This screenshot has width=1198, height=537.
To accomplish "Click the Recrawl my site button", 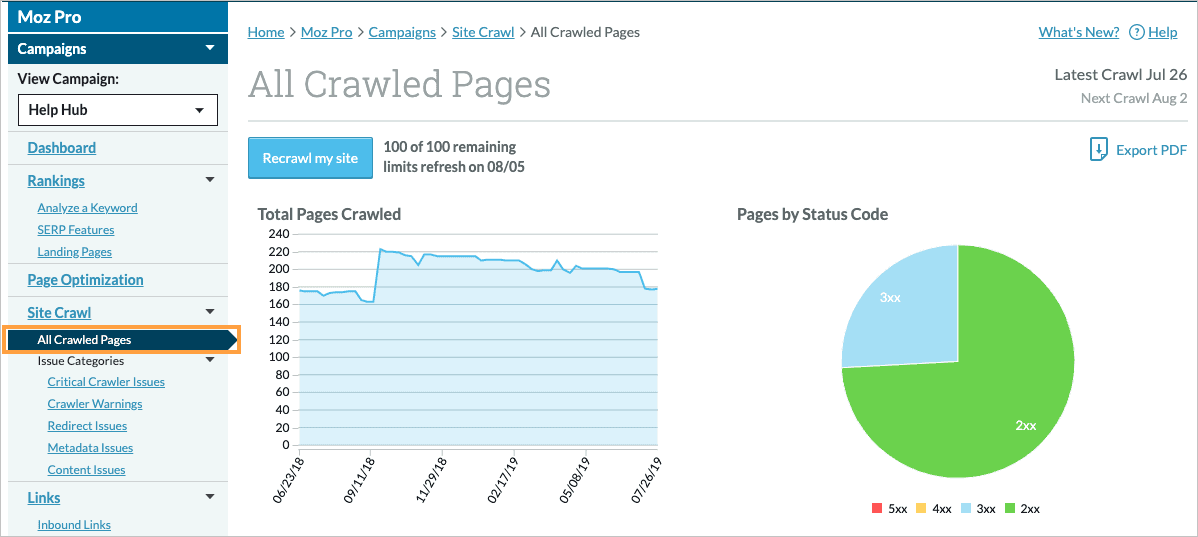I will click(x=310, y=158).
